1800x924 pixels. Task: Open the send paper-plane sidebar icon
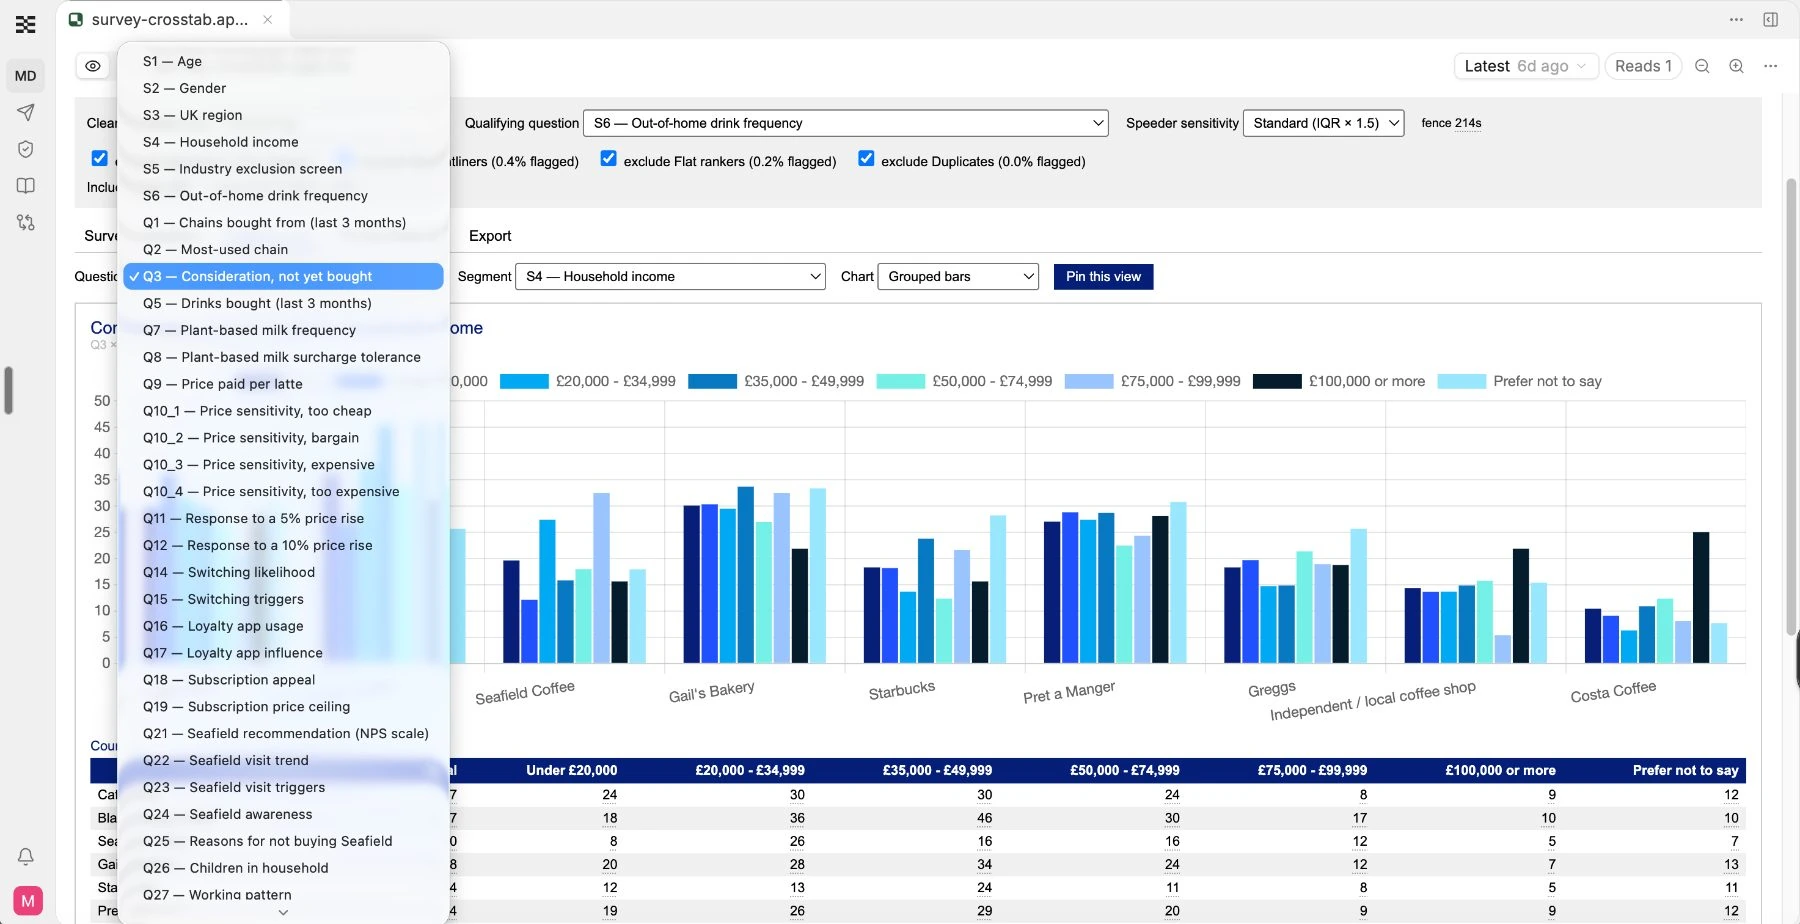coord(26,112)
